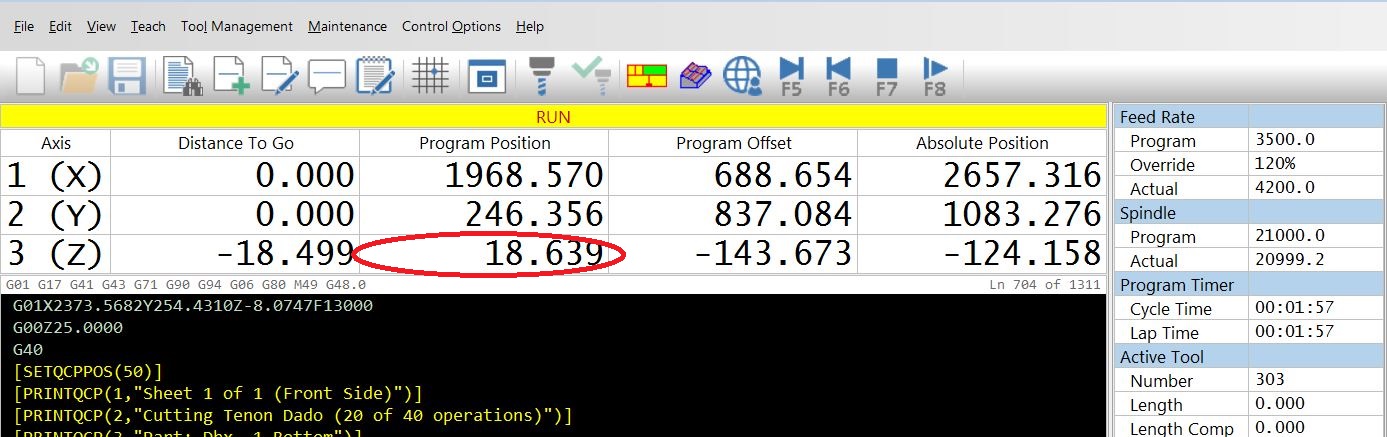The height and width of the screenshot is (437, 1387).
Task: Click the add line icon with green plus
Action: (231, 76)
